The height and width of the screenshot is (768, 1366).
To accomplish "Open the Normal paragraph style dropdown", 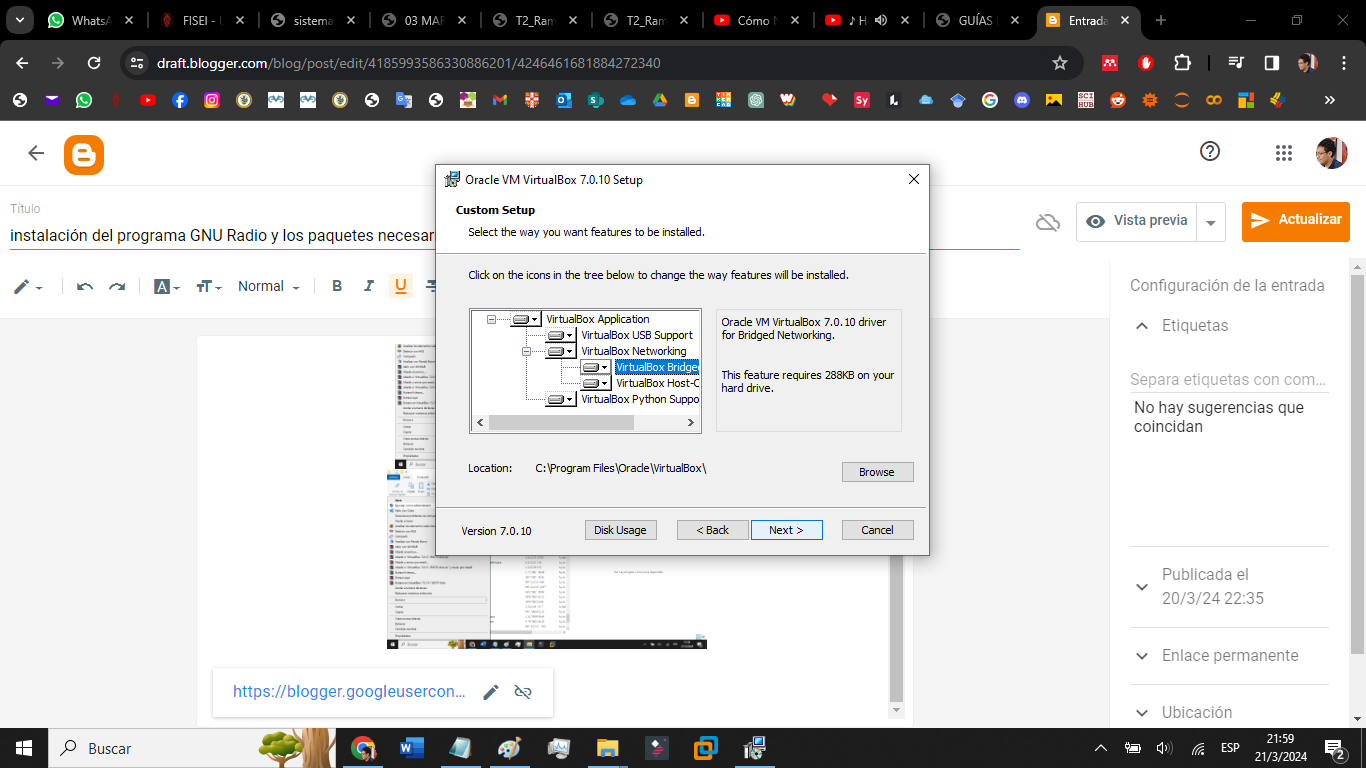I will click(268, 287).
